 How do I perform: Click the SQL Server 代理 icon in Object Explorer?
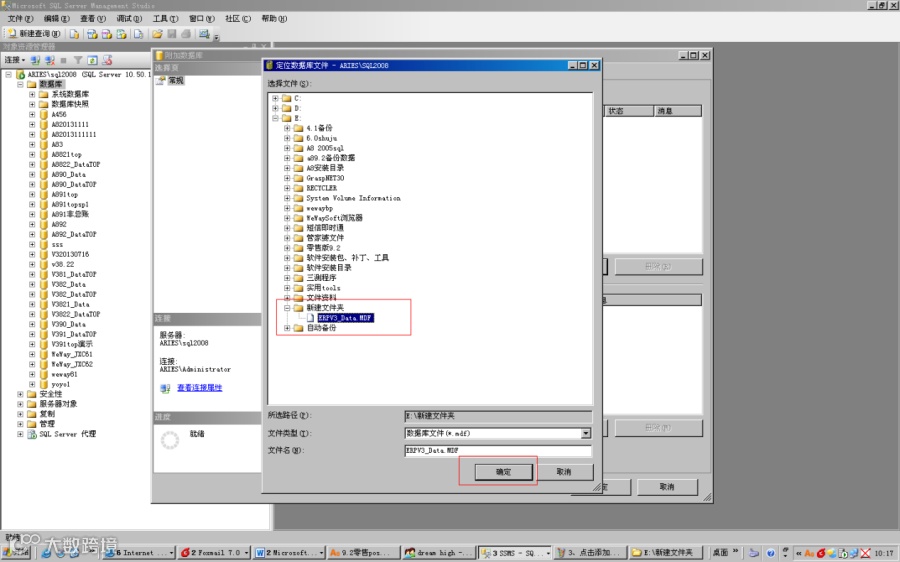tap(32, 434)
